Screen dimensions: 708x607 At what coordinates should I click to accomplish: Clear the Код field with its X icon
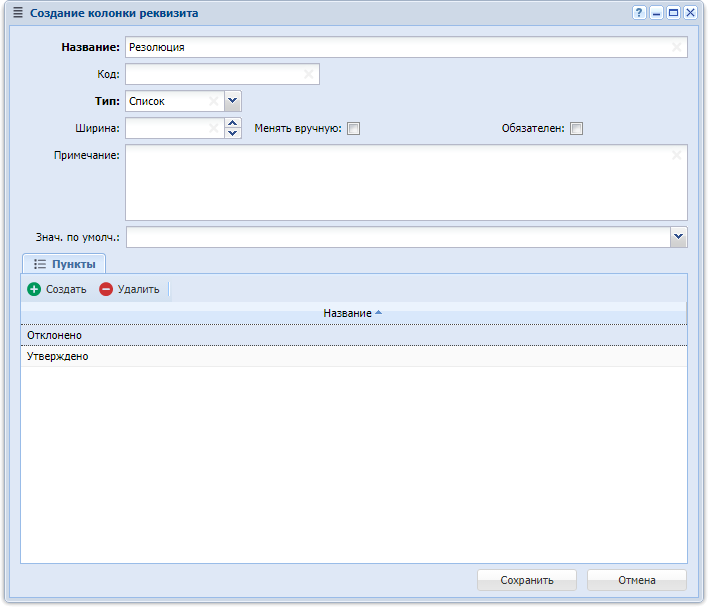(x=308, y=74)
